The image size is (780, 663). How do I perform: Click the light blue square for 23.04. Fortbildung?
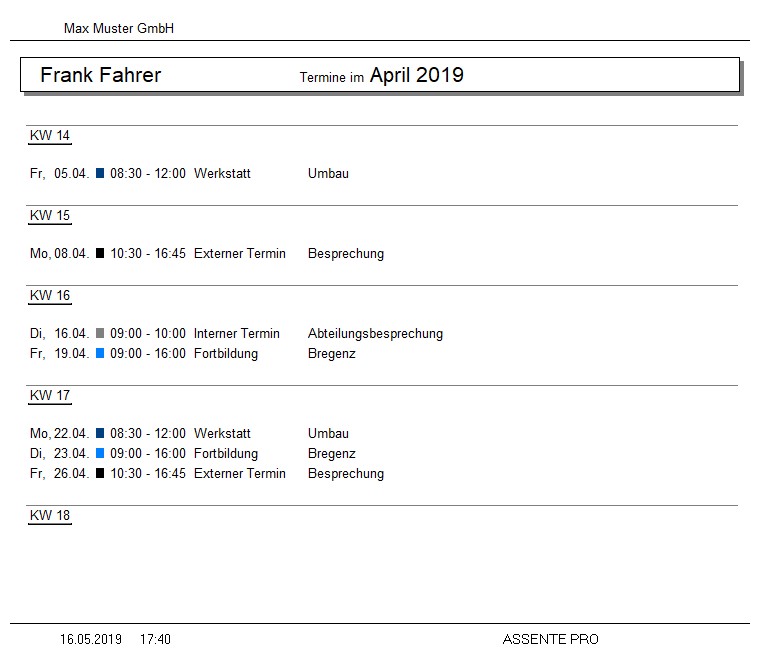click(100, 453)
